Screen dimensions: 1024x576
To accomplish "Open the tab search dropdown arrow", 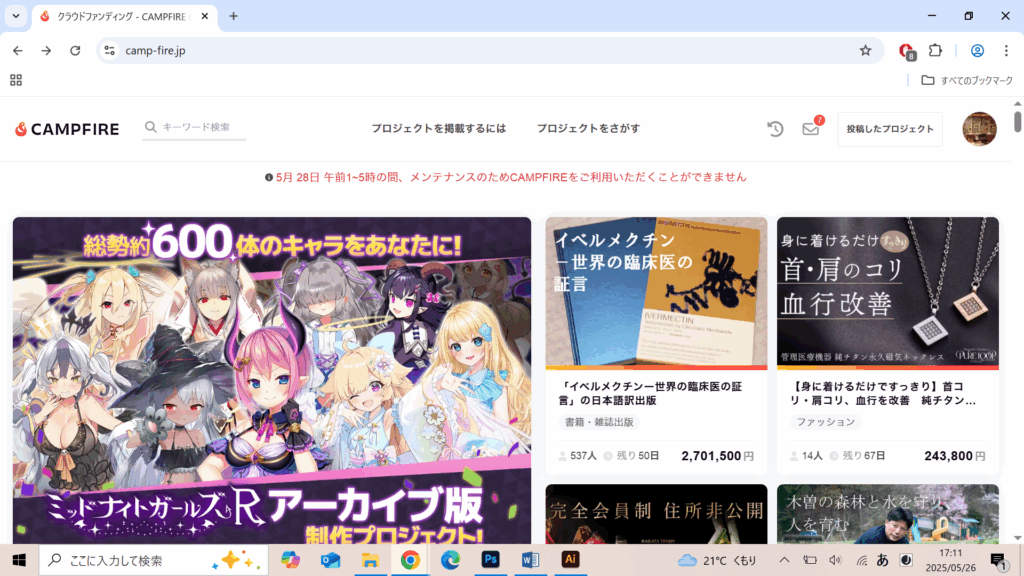I will (x=16, y=16).
